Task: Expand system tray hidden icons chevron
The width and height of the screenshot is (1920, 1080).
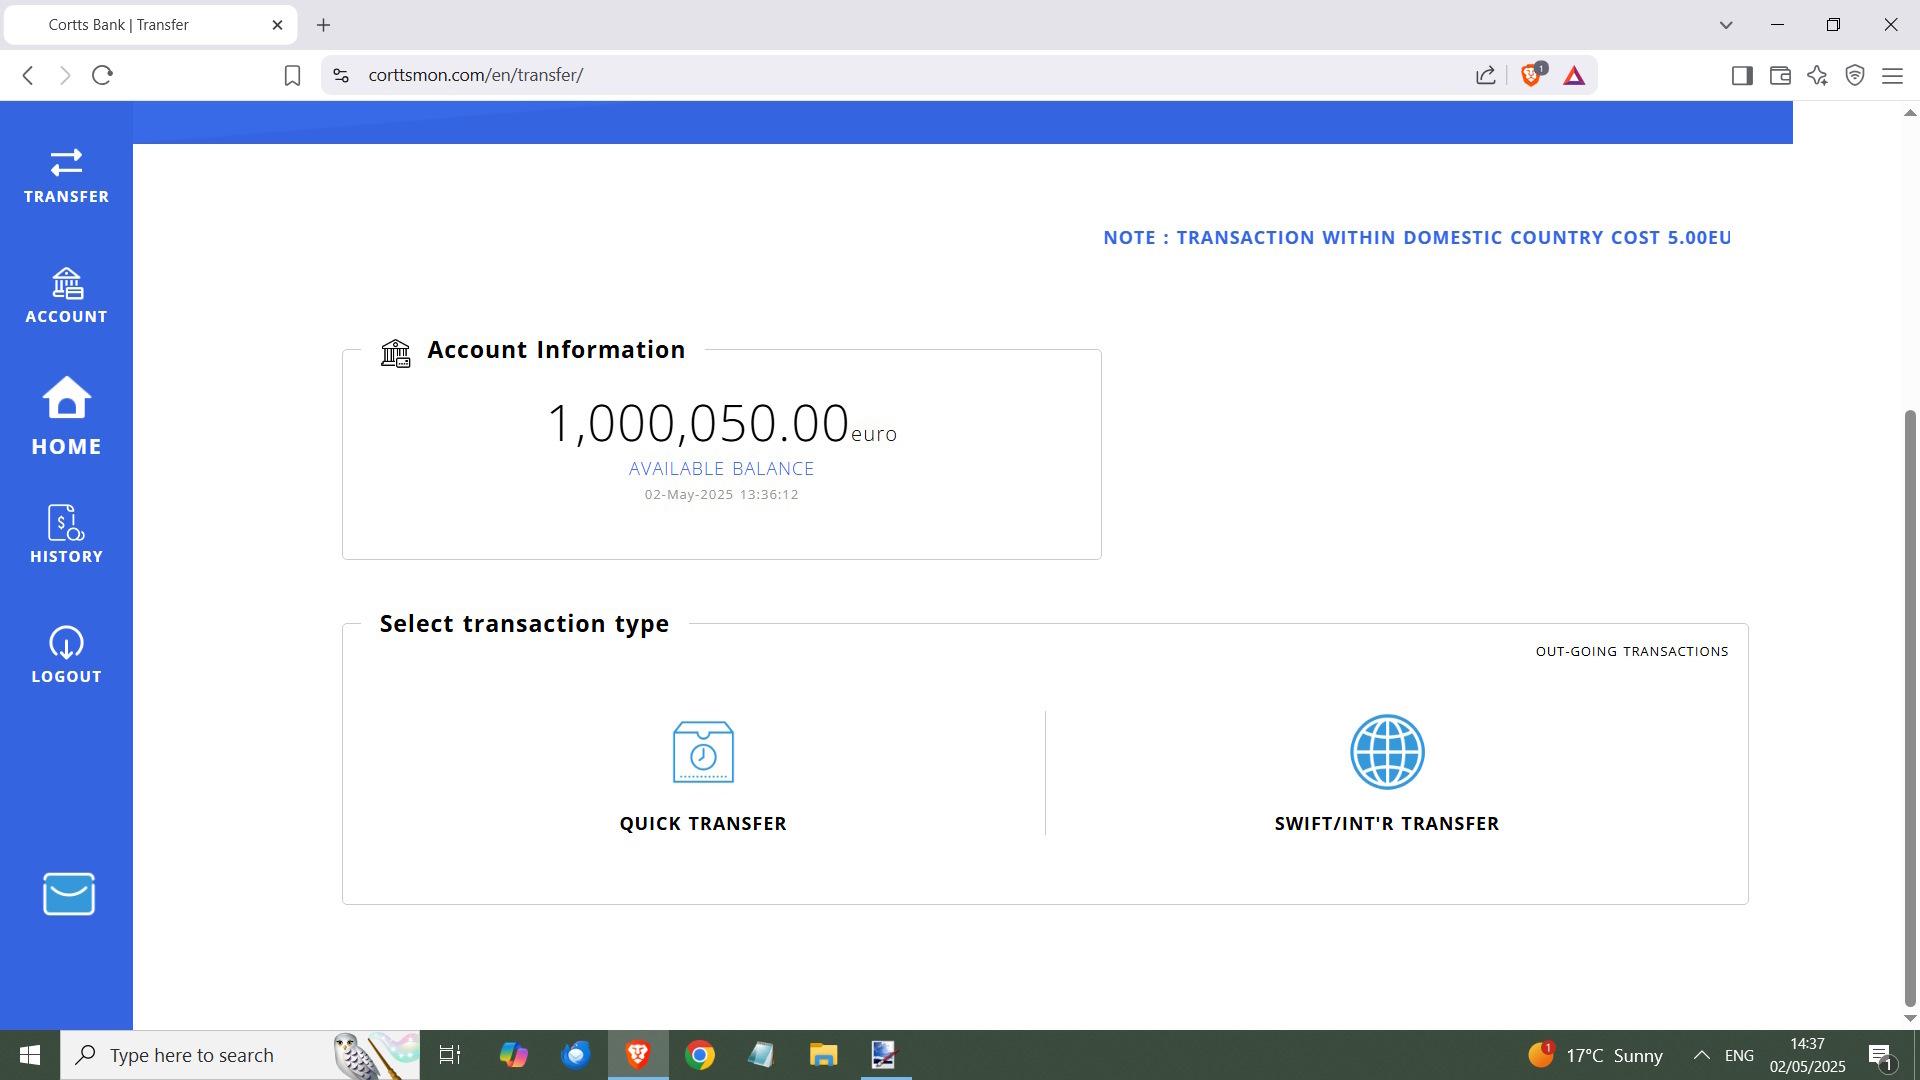Action: point(1701,1055)
